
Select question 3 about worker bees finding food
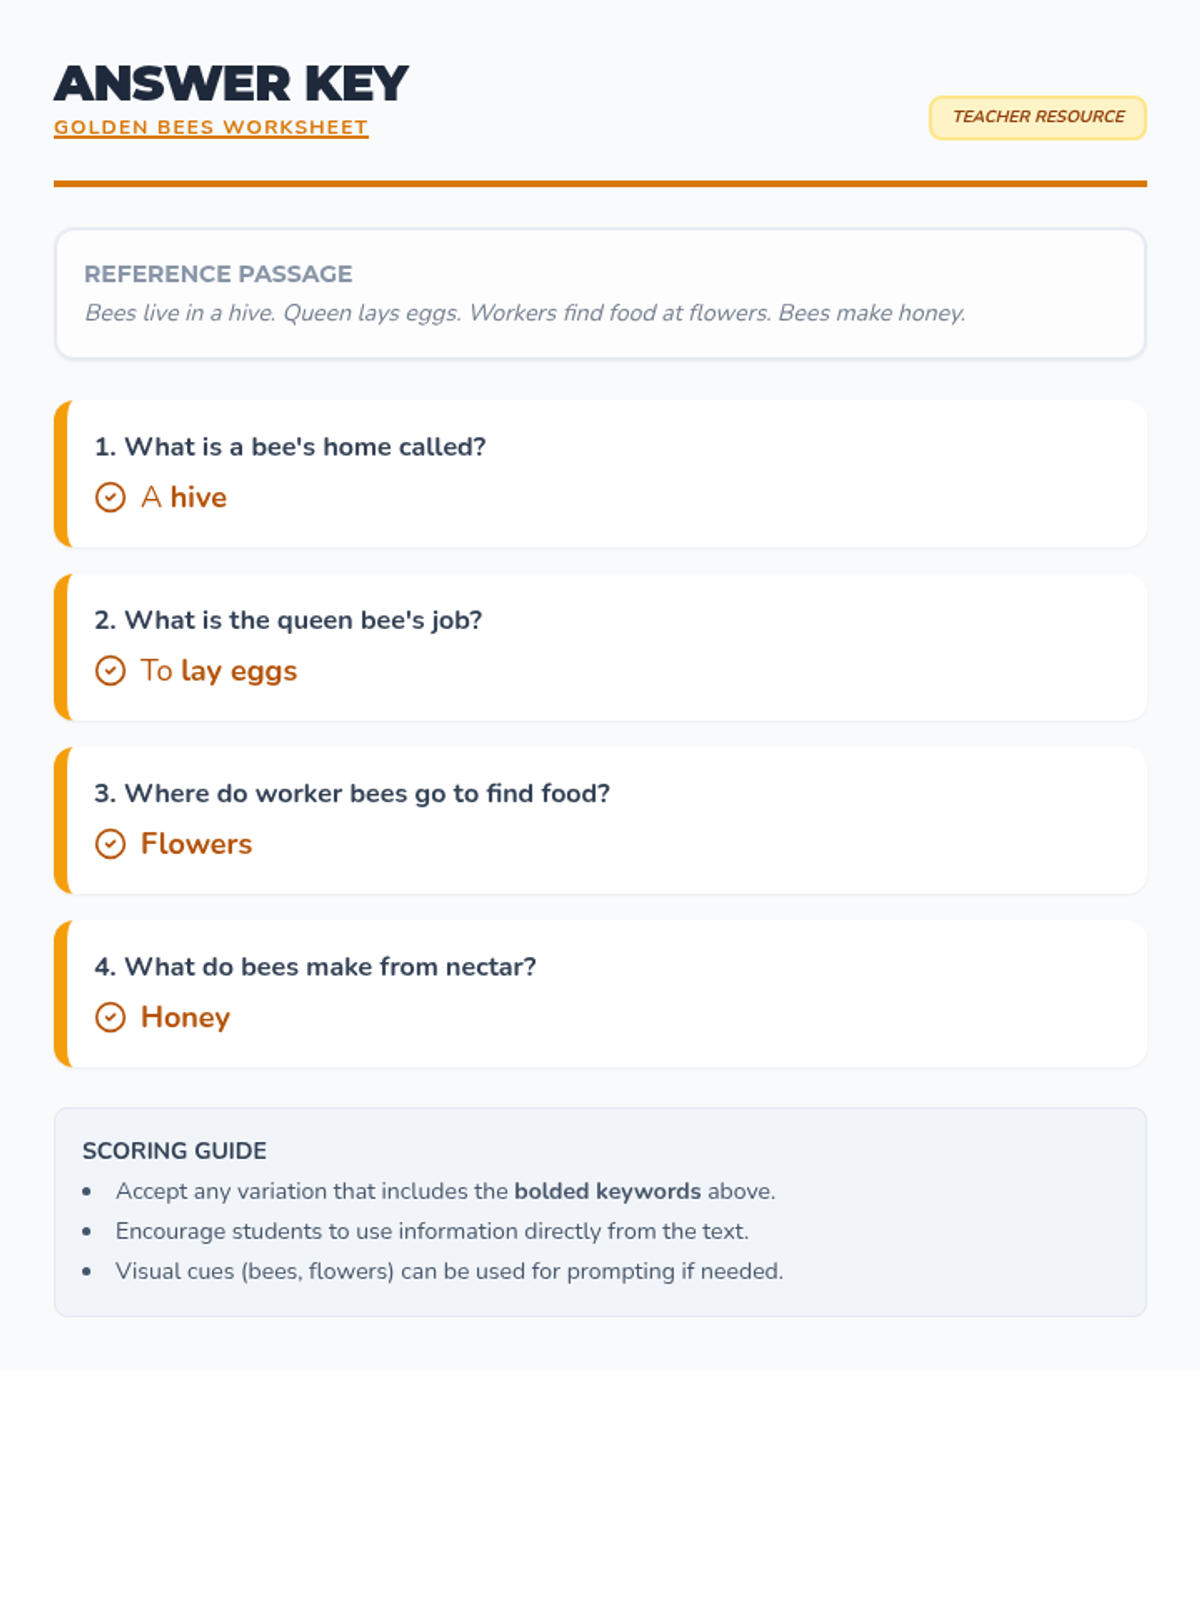[352, 794]
